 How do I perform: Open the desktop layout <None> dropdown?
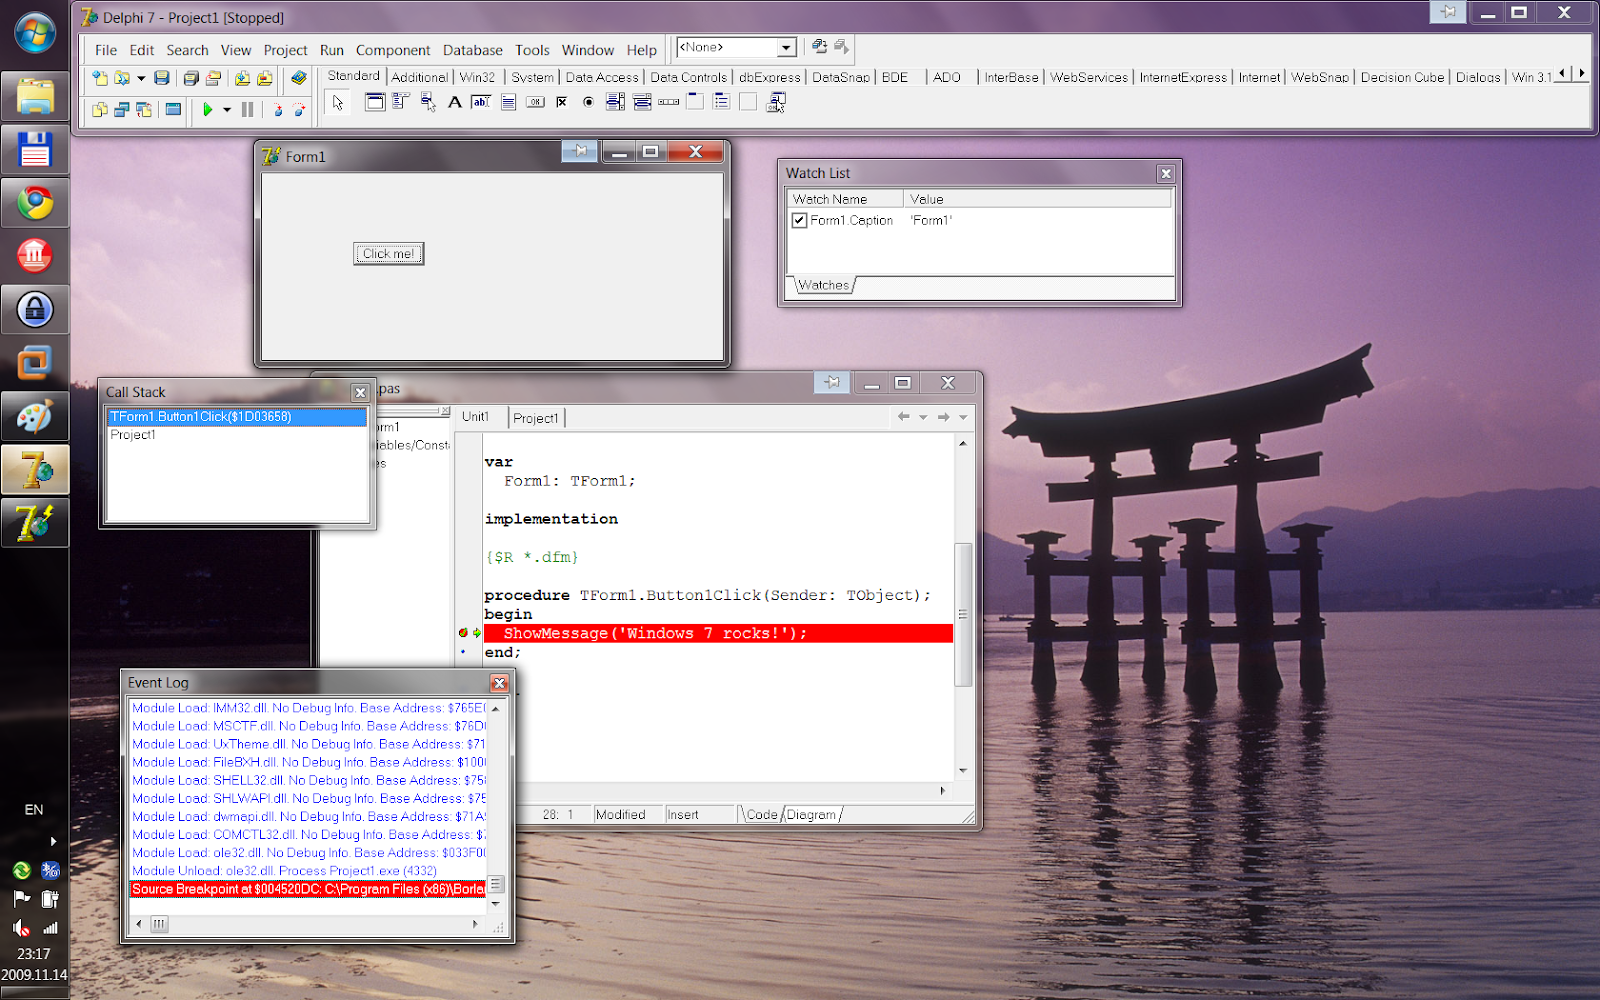tap(786, 48)
